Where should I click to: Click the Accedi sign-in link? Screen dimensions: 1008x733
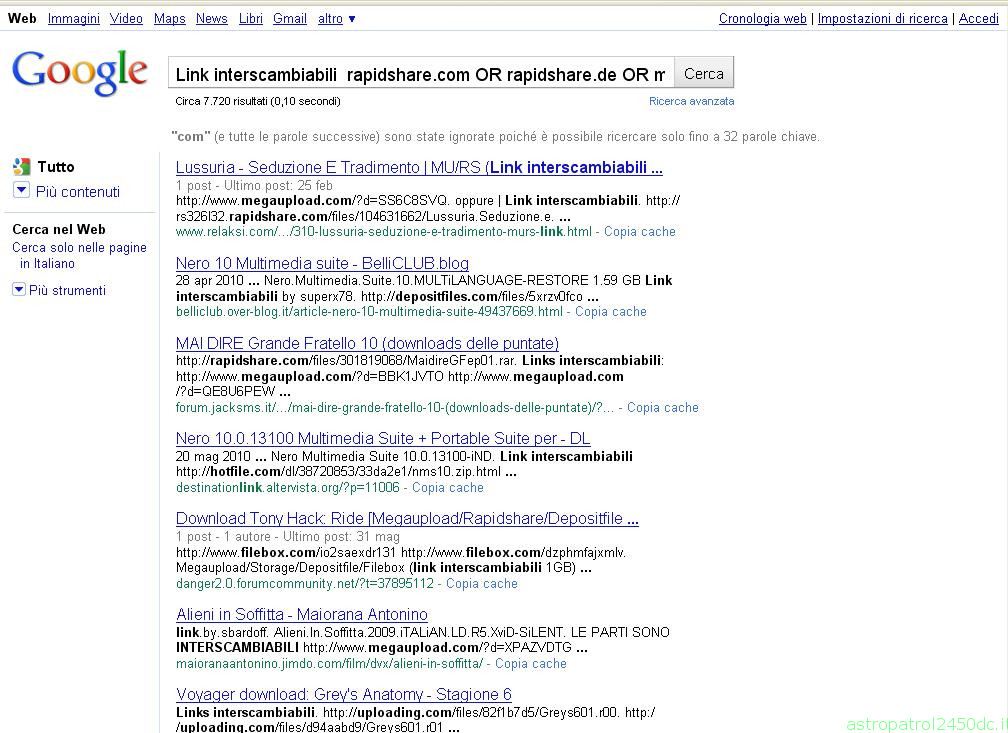[978, 19]
